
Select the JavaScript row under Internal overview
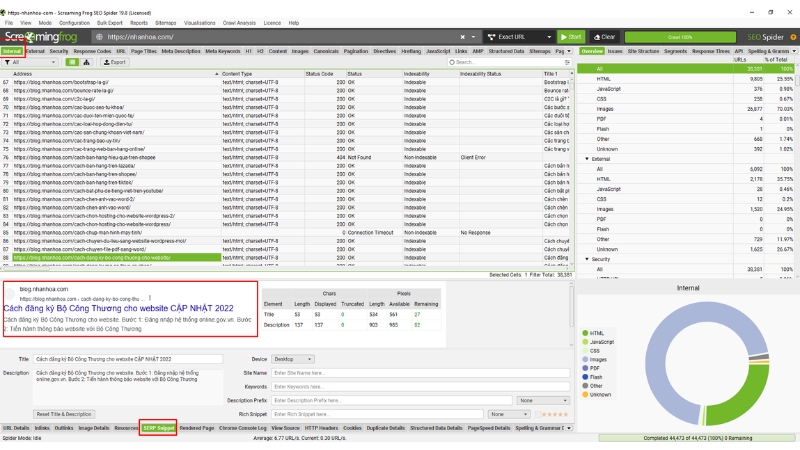tap(686, 89)
